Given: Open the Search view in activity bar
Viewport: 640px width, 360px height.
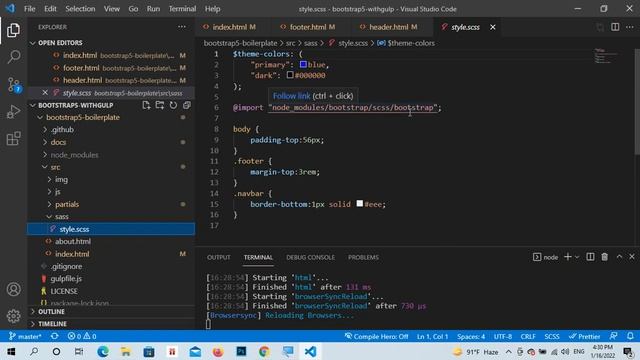Looking at the screenshot, I should 13,57.
